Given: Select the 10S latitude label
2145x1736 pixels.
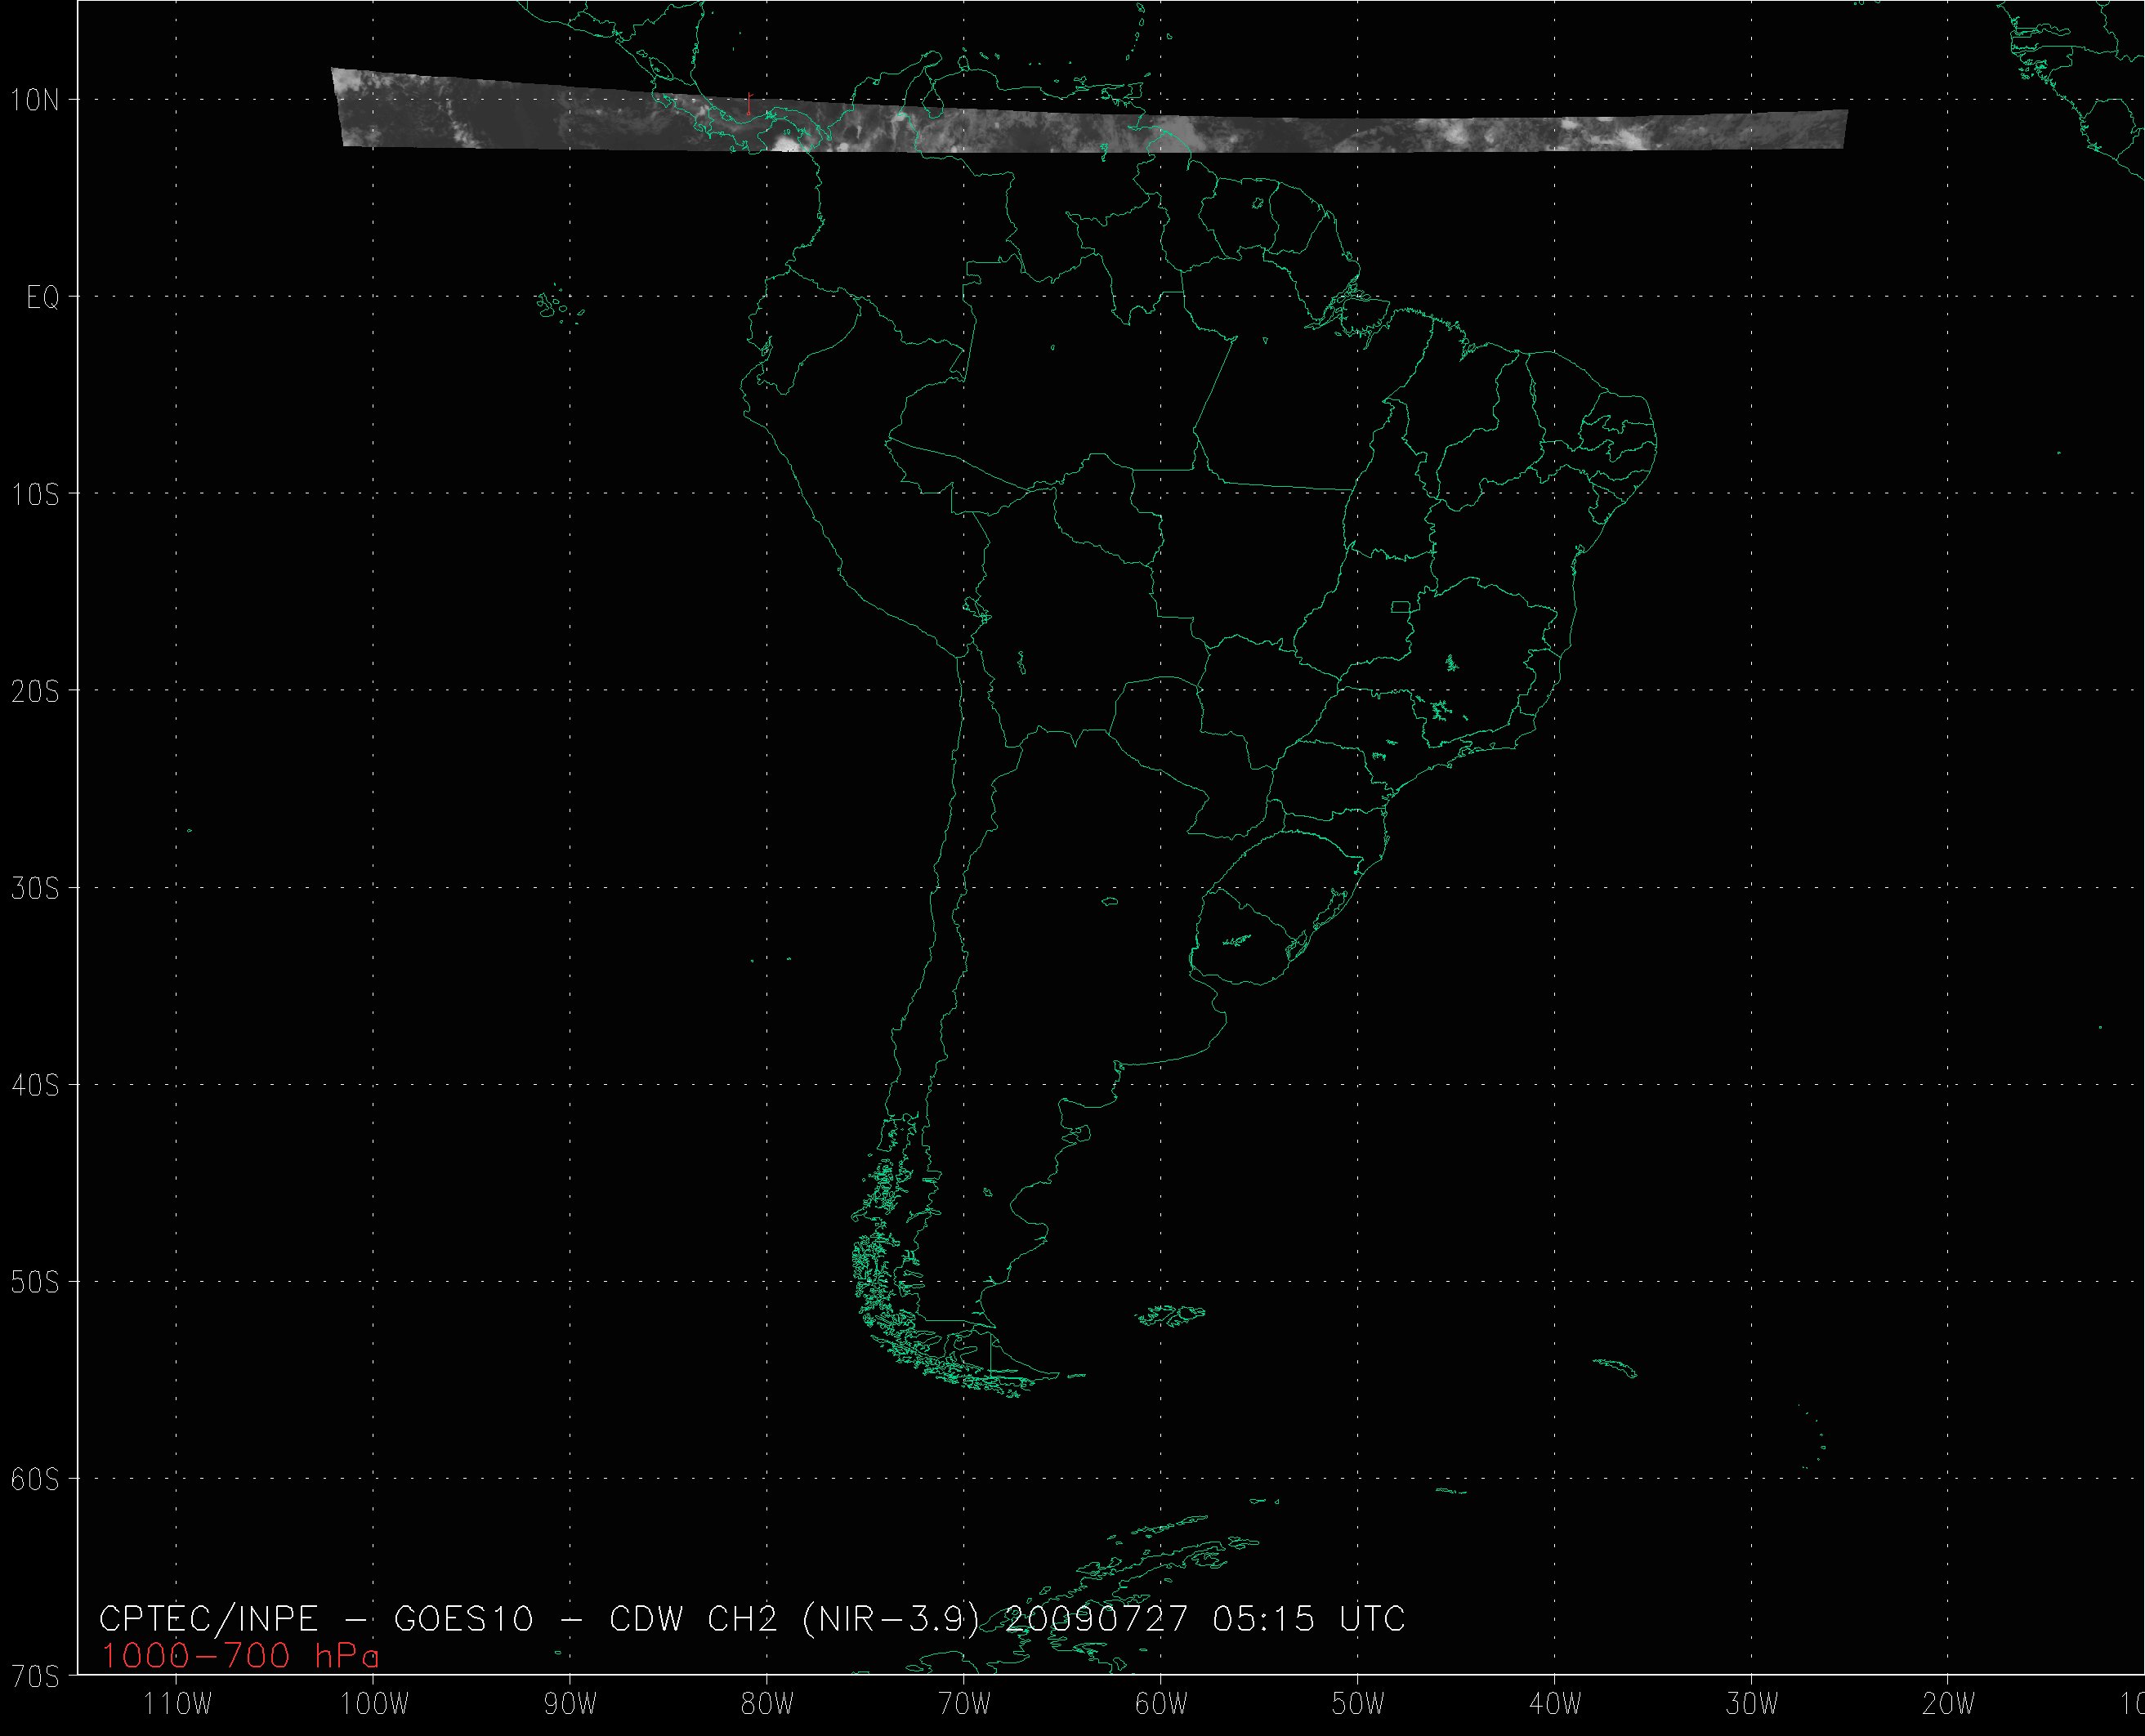Looking at the screenshot, I should (35, 494).
